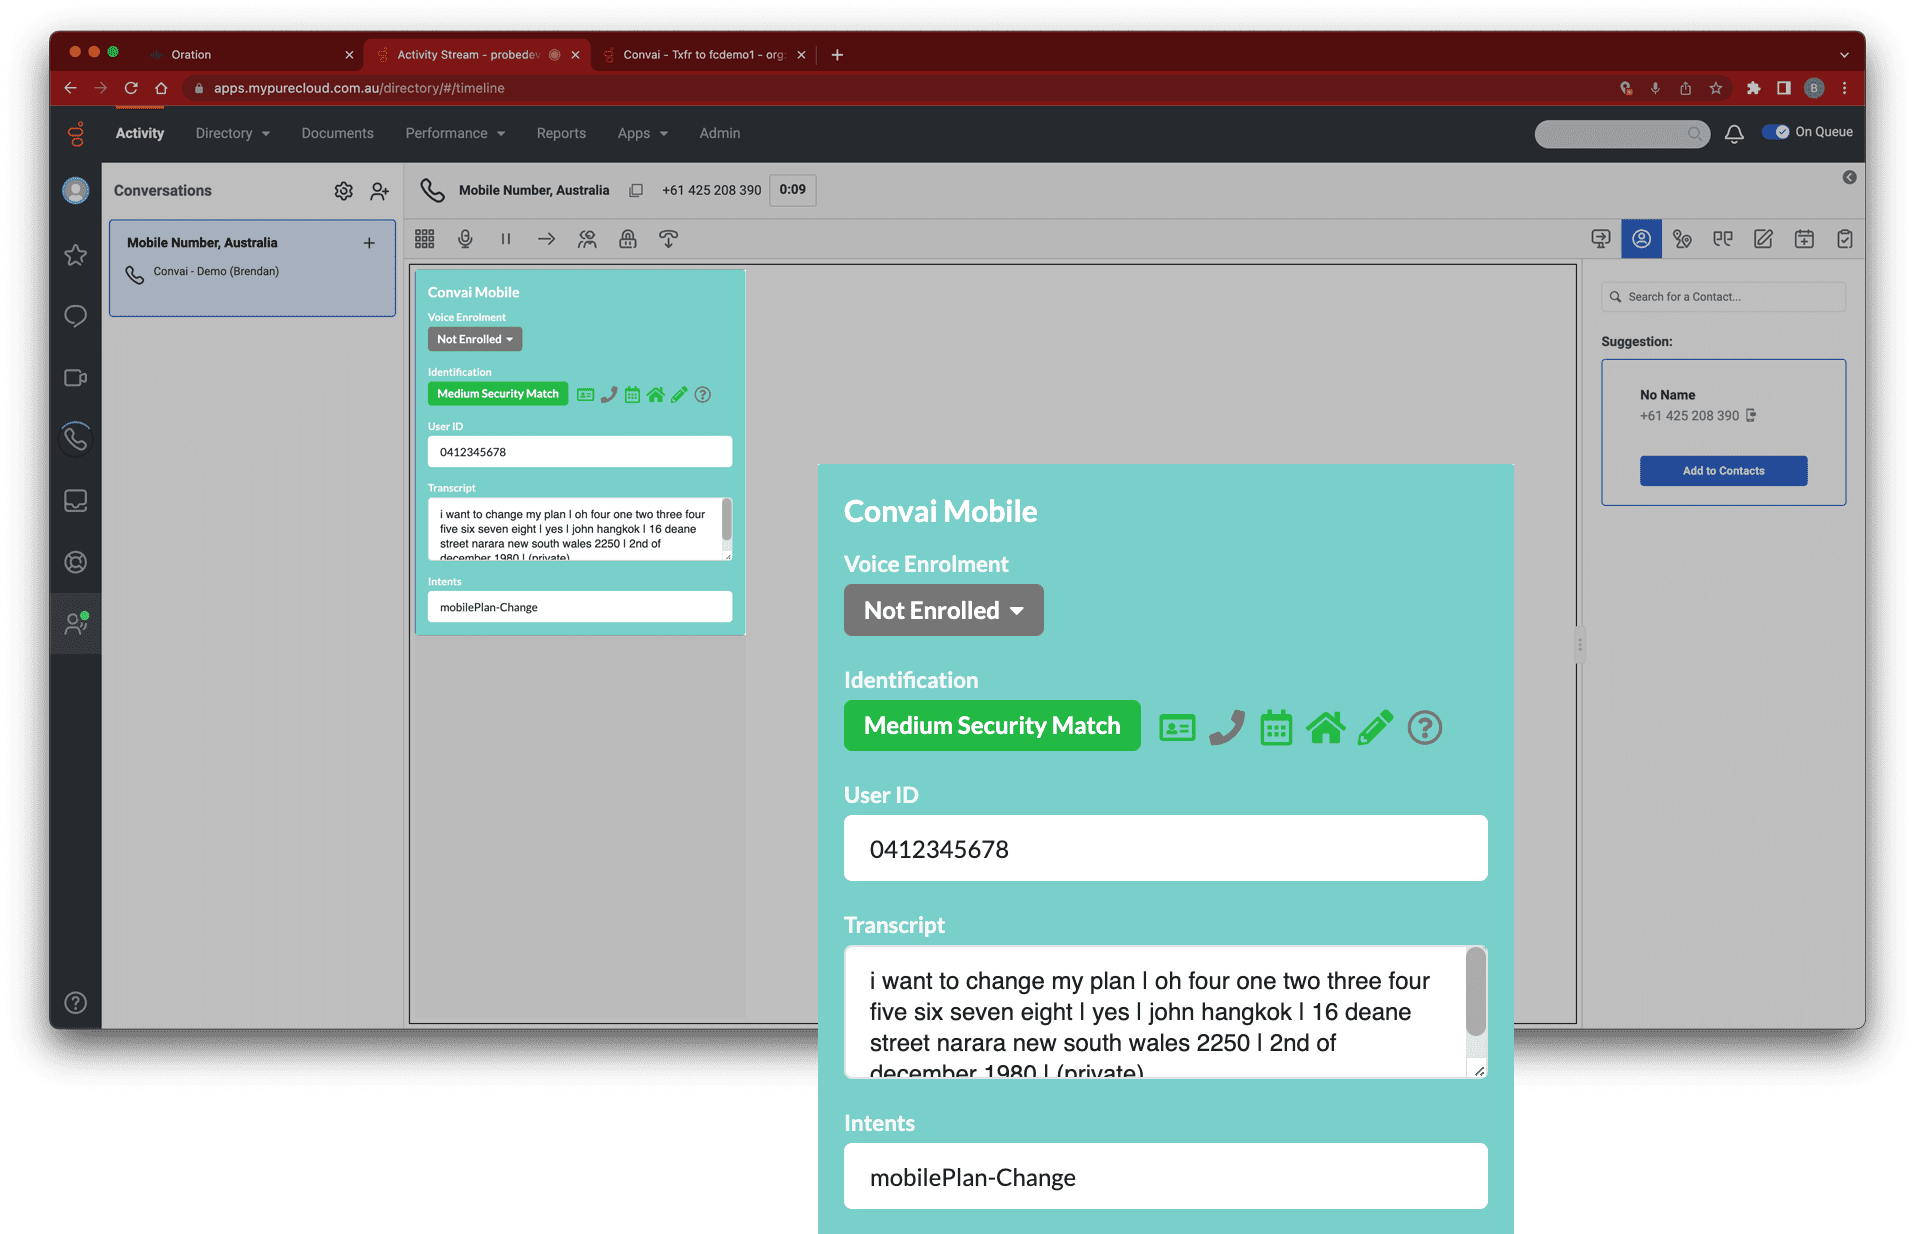This screenshot has height=1234, width=1915.
Task: Toggle the On Queue switch
Action: click(1776, 132)
